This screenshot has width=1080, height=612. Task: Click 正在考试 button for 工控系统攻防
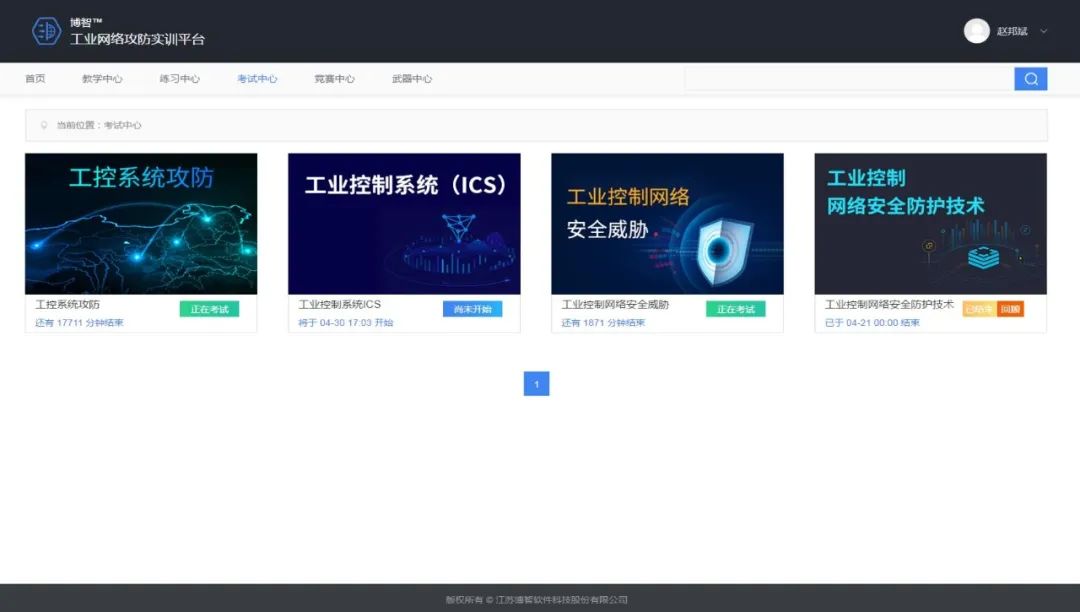coord(209,309)
